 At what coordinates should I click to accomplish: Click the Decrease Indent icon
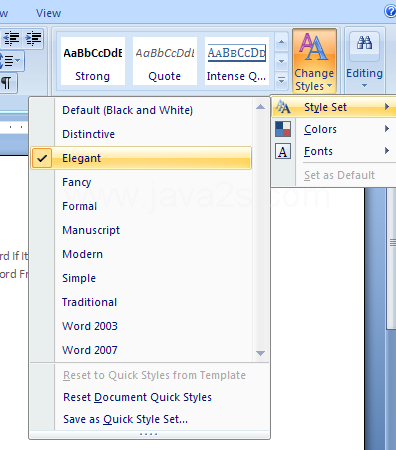pyautogui.click(x=11, y=38)
